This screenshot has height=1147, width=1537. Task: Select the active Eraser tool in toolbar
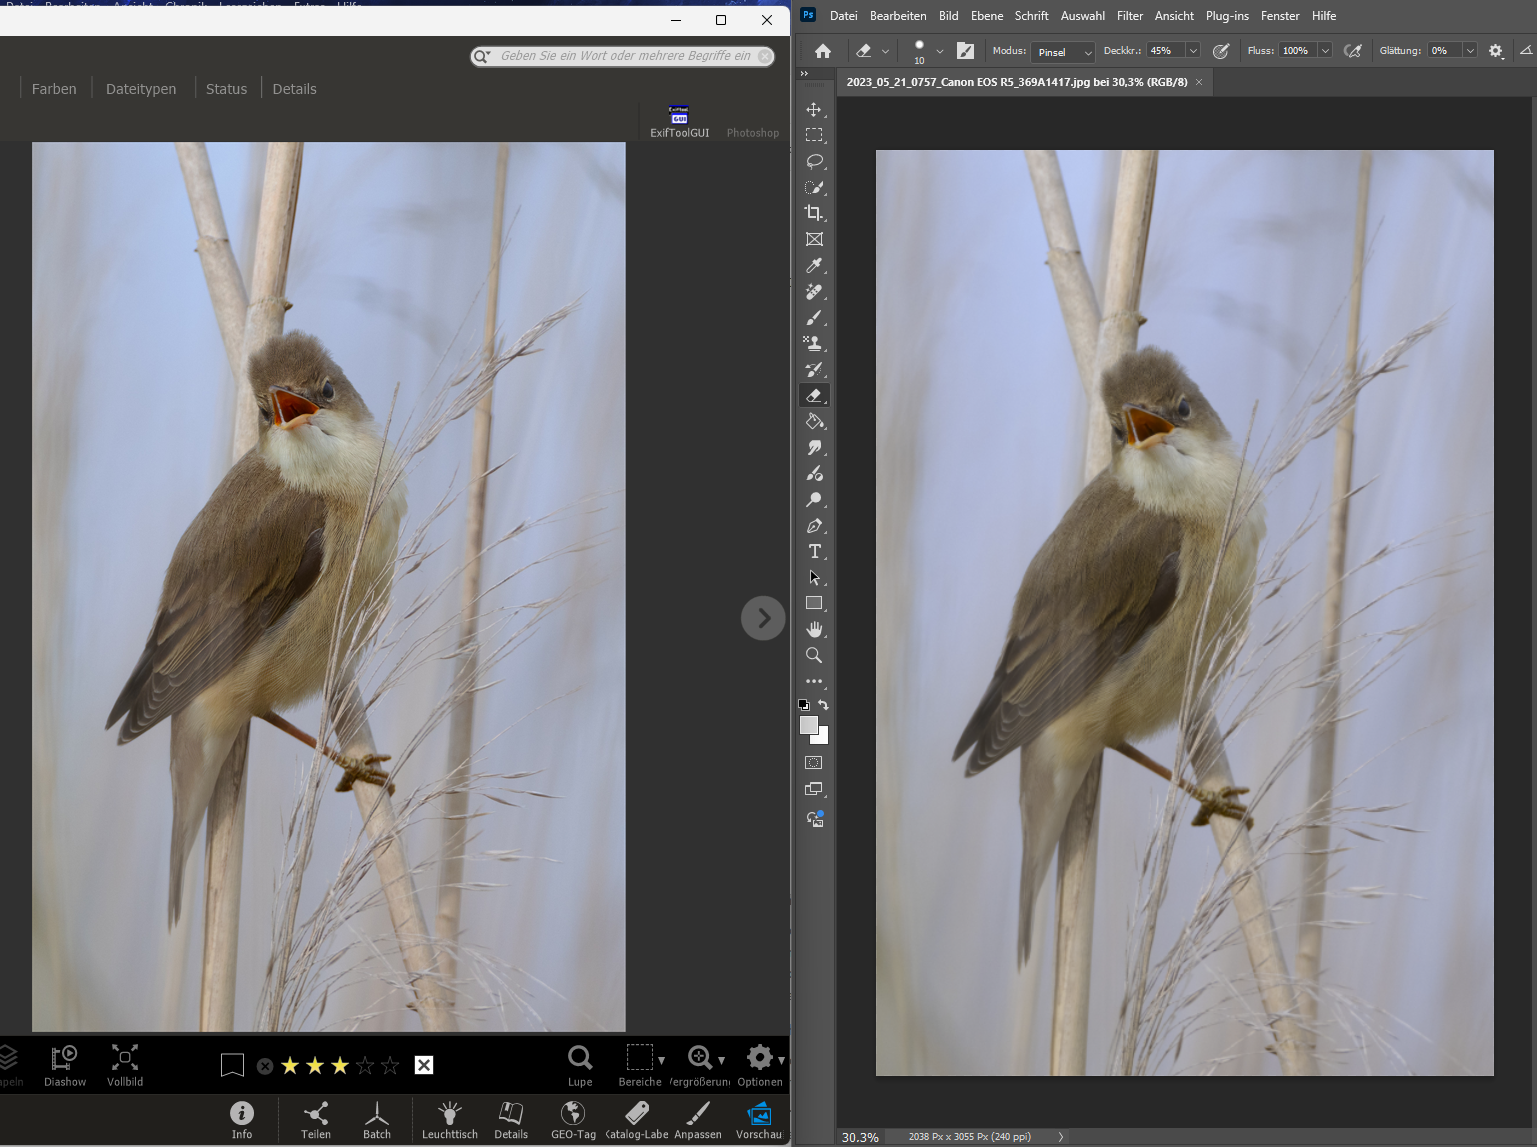click(x=814, y=395)
